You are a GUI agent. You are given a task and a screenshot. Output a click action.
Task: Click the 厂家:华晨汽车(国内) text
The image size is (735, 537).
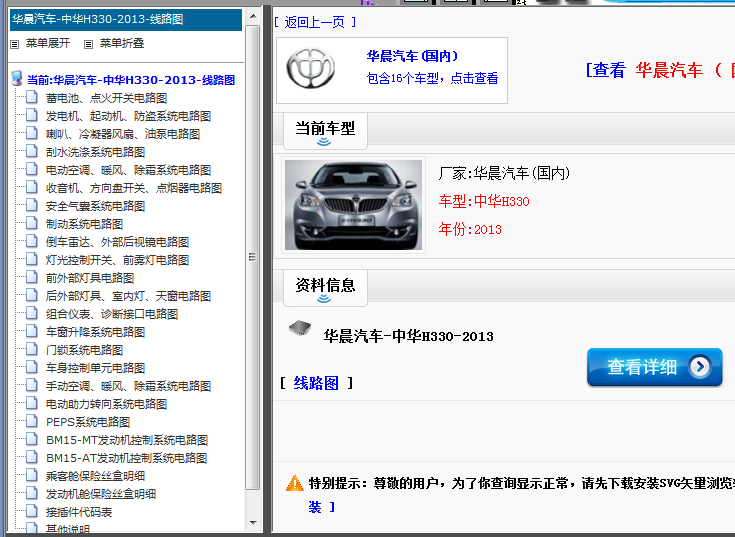[504, 173]
